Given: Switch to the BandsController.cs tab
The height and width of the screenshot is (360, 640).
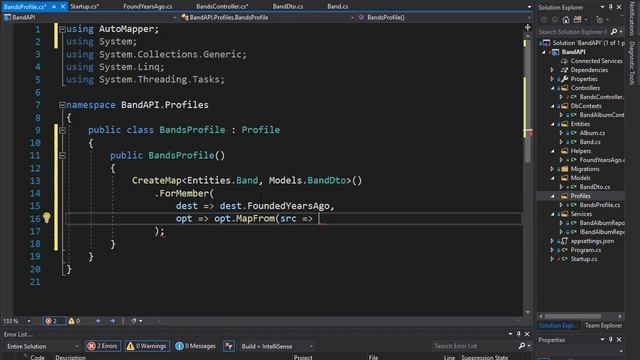Looking at the screenshot, I should coord(222,7).
